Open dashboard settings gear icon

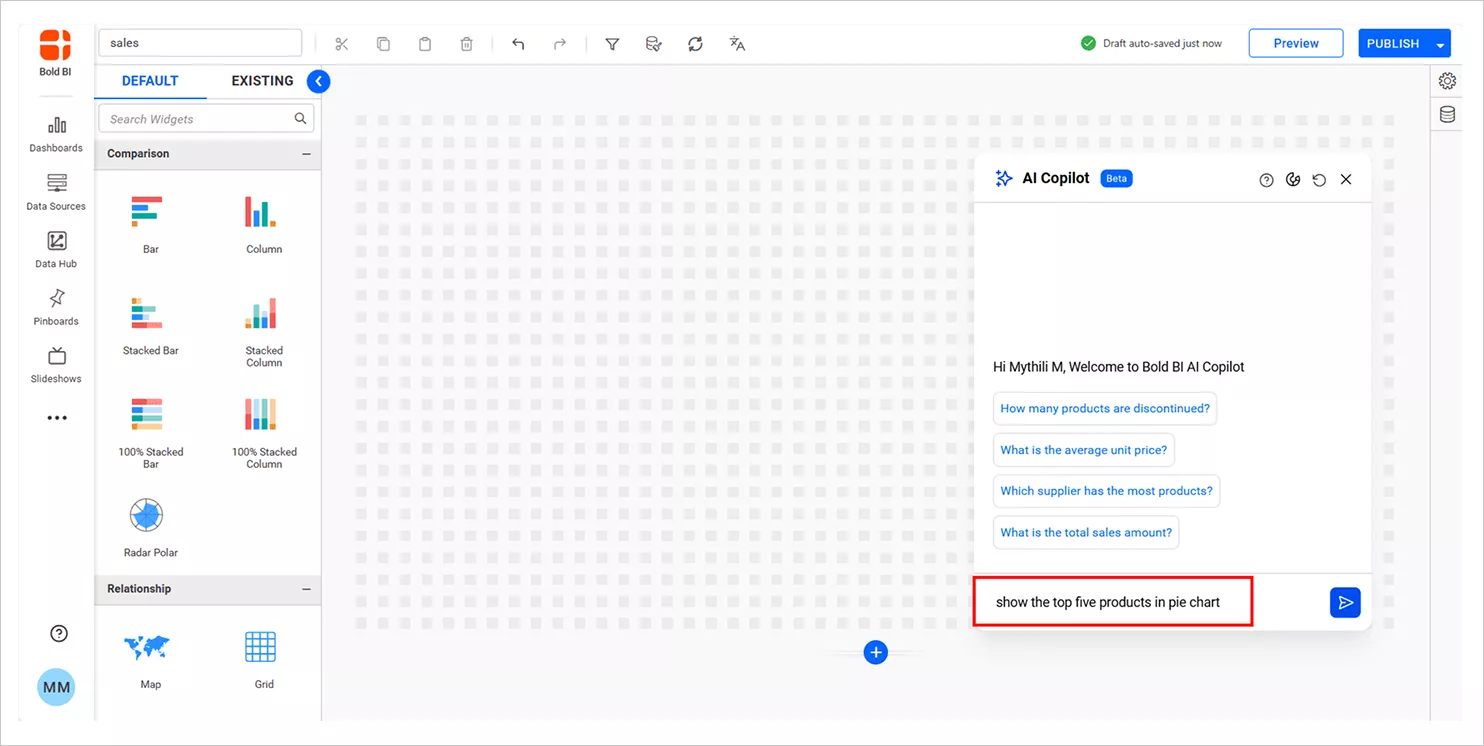coord(1447,81)
